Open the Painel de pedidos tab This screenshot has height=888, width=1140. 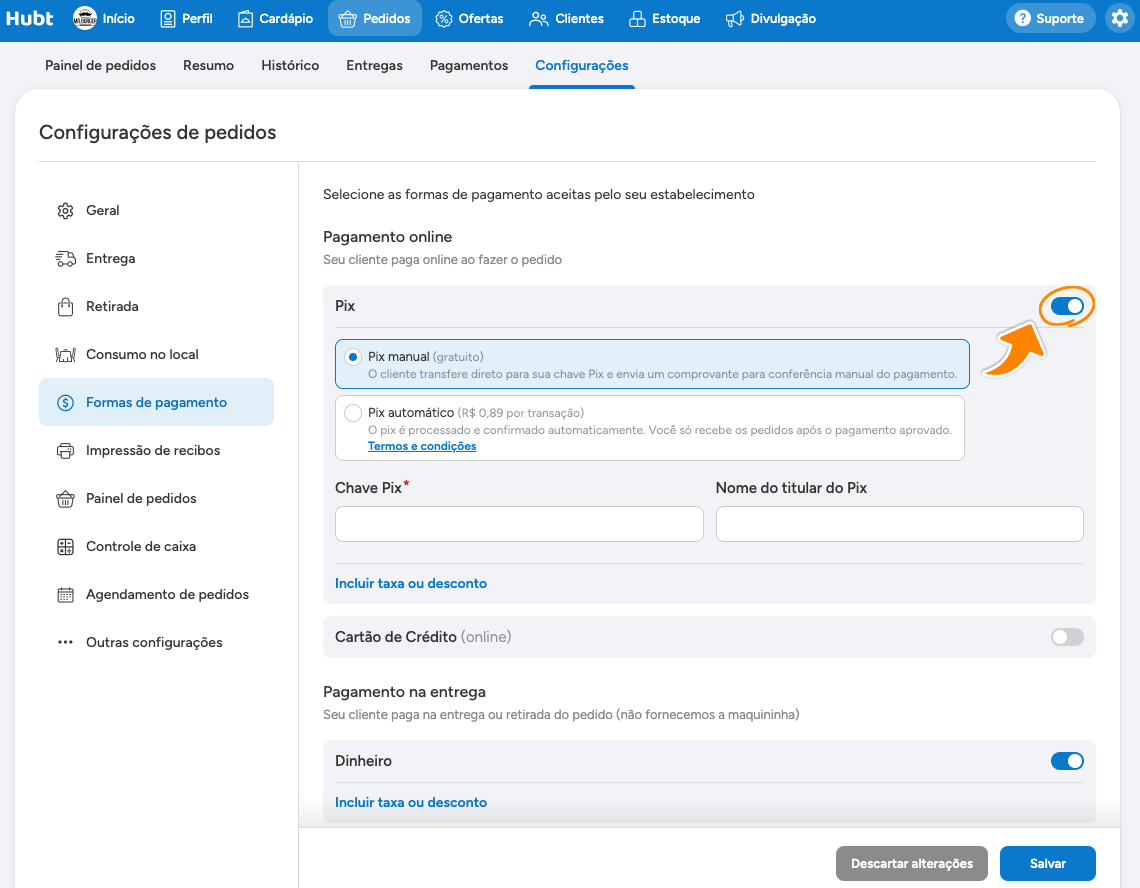click(x=100, y=65)
